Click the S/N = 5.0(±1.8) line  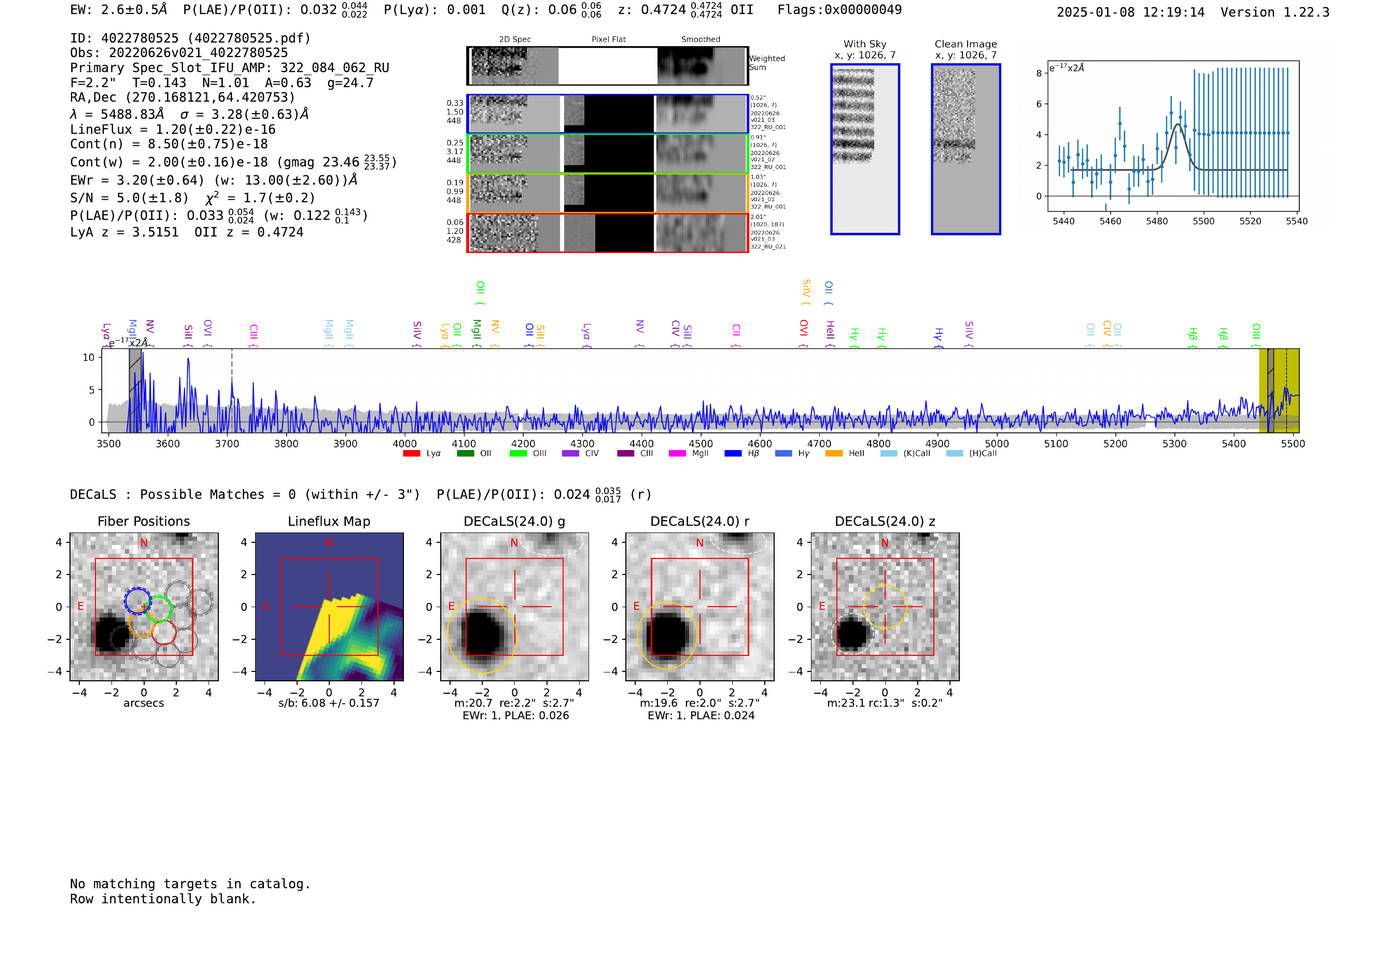193,197
